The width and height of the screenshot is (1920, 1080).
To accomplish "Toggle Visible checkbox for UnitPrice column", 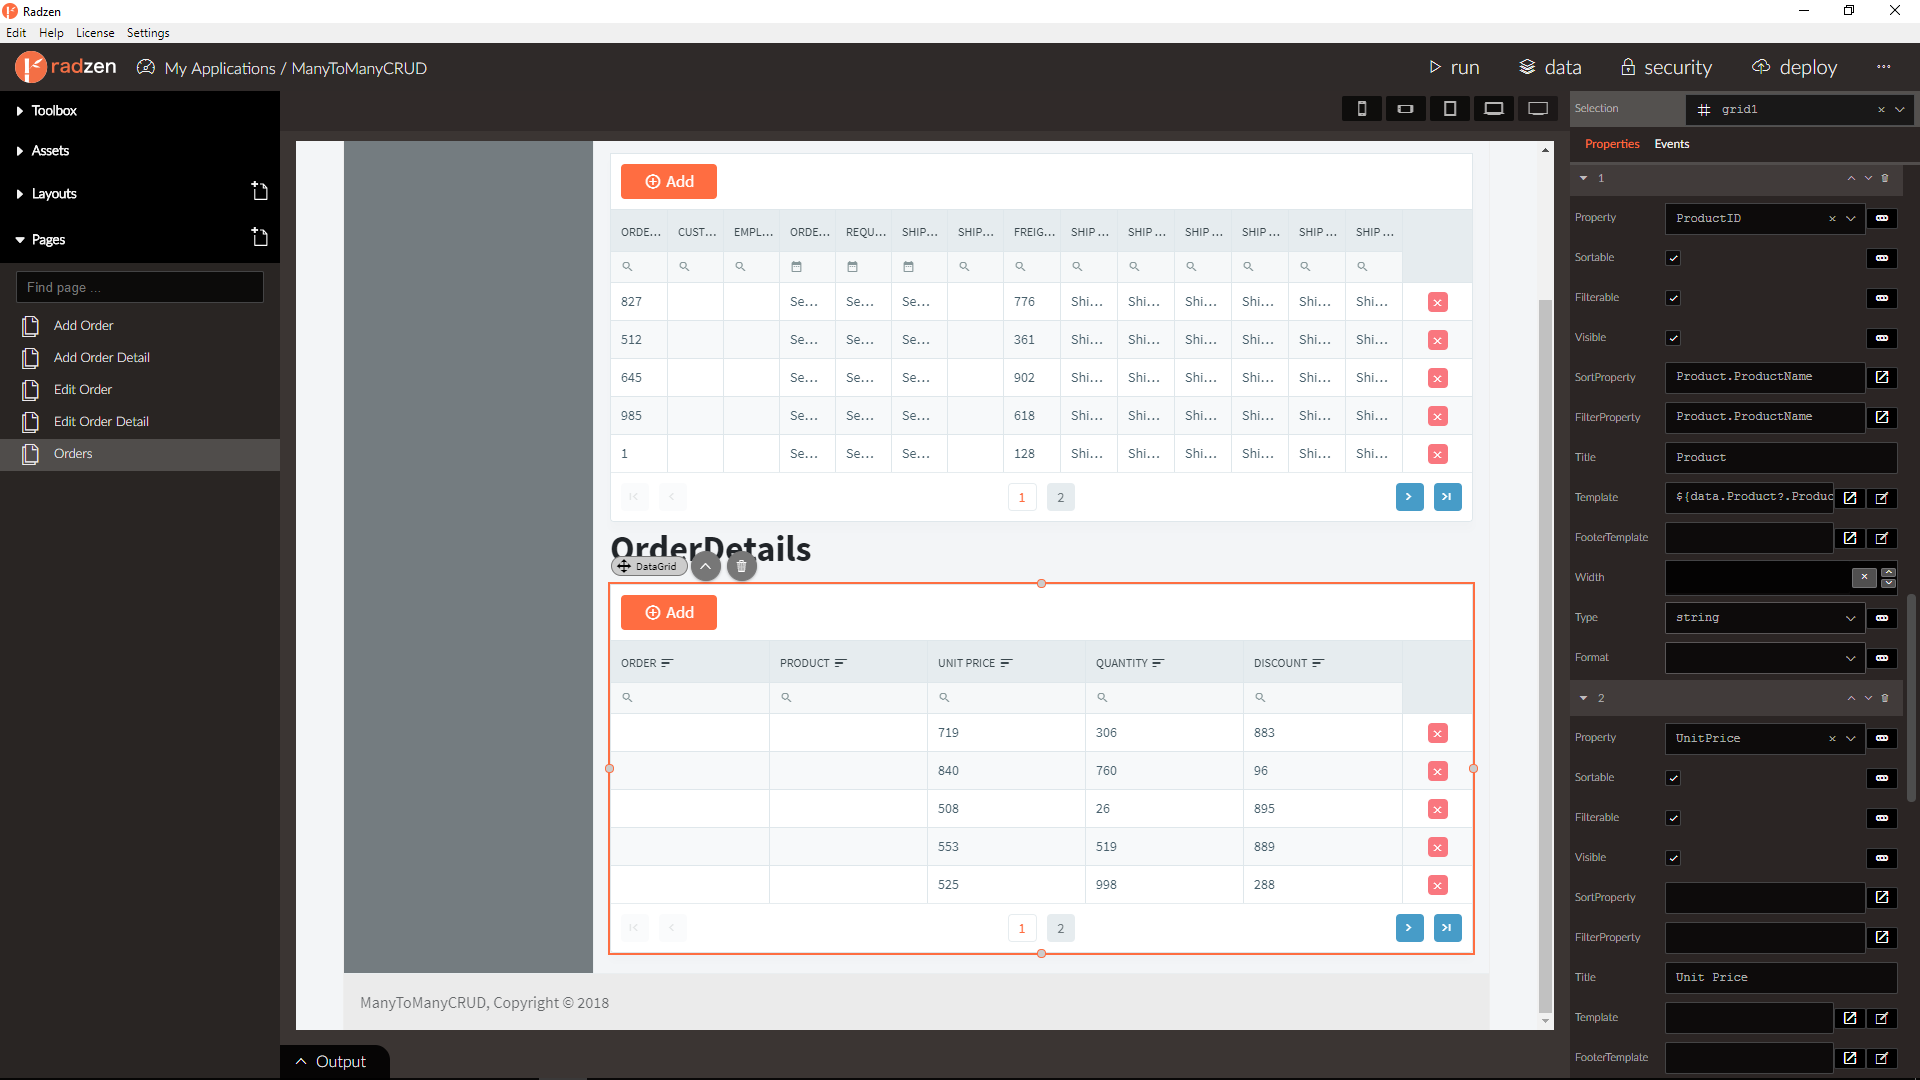I will (1673, 858).
